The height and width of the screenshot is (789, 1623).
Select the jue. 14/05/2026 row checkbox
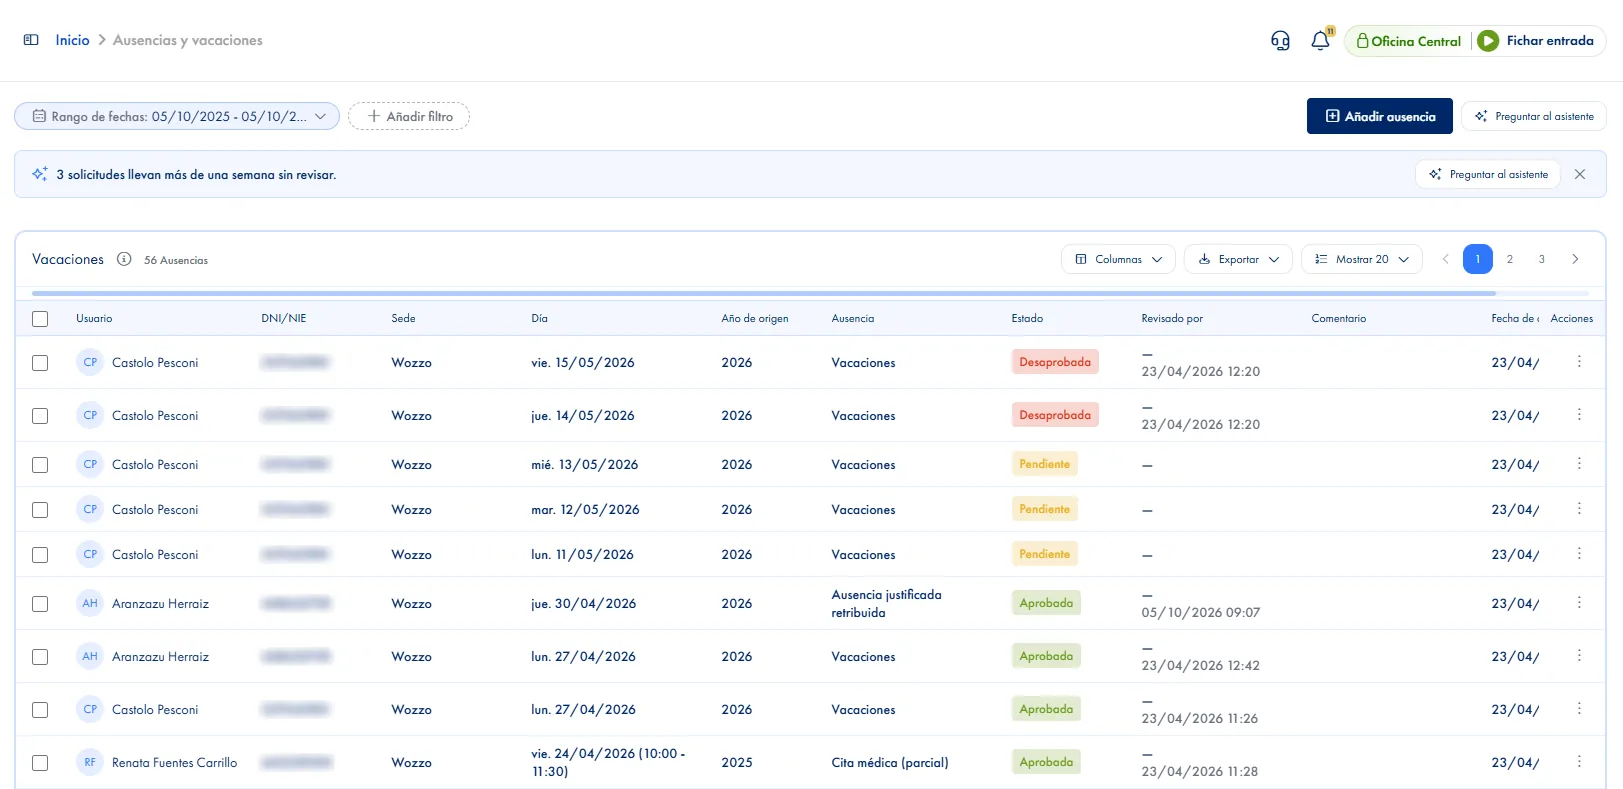40,416
